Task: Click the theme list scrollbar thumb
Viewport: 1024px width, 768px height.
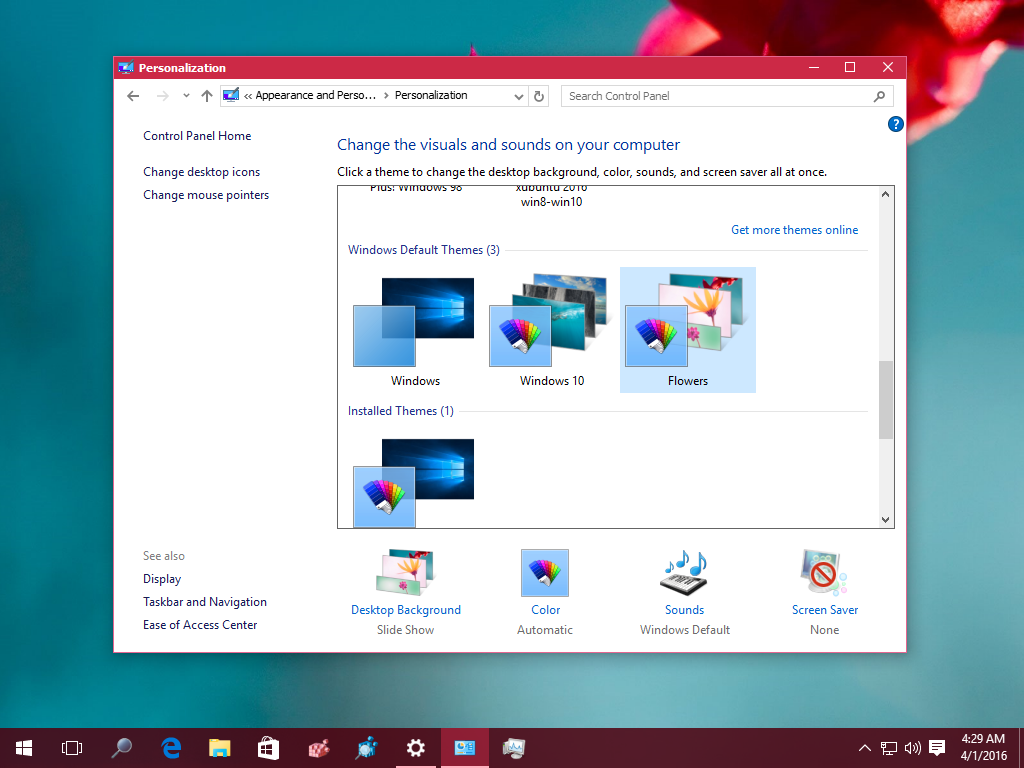Action: pos(886,400)
